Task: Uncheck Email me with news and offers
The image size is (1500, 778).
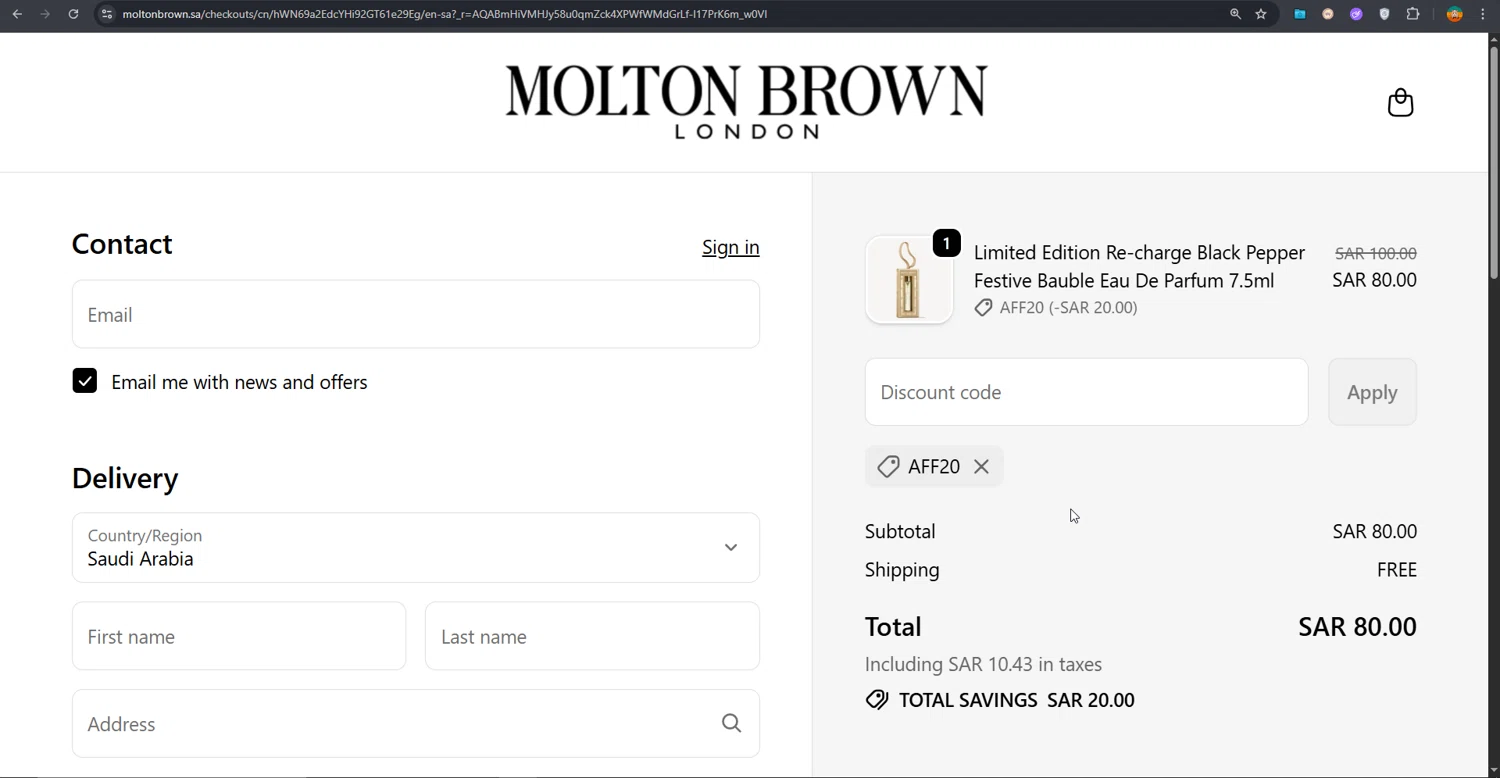Action: pyautogui.click(x=85, y=381)
